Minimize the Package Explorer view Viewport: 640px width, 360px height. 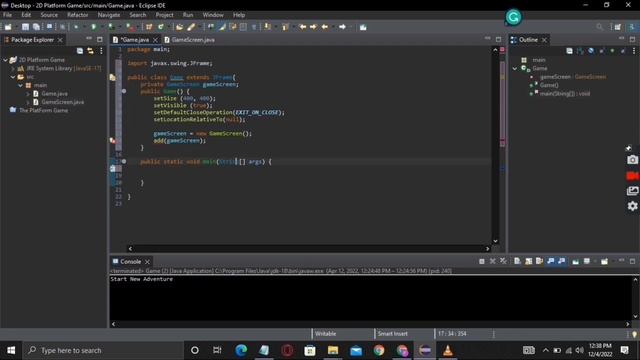point(89,39)
